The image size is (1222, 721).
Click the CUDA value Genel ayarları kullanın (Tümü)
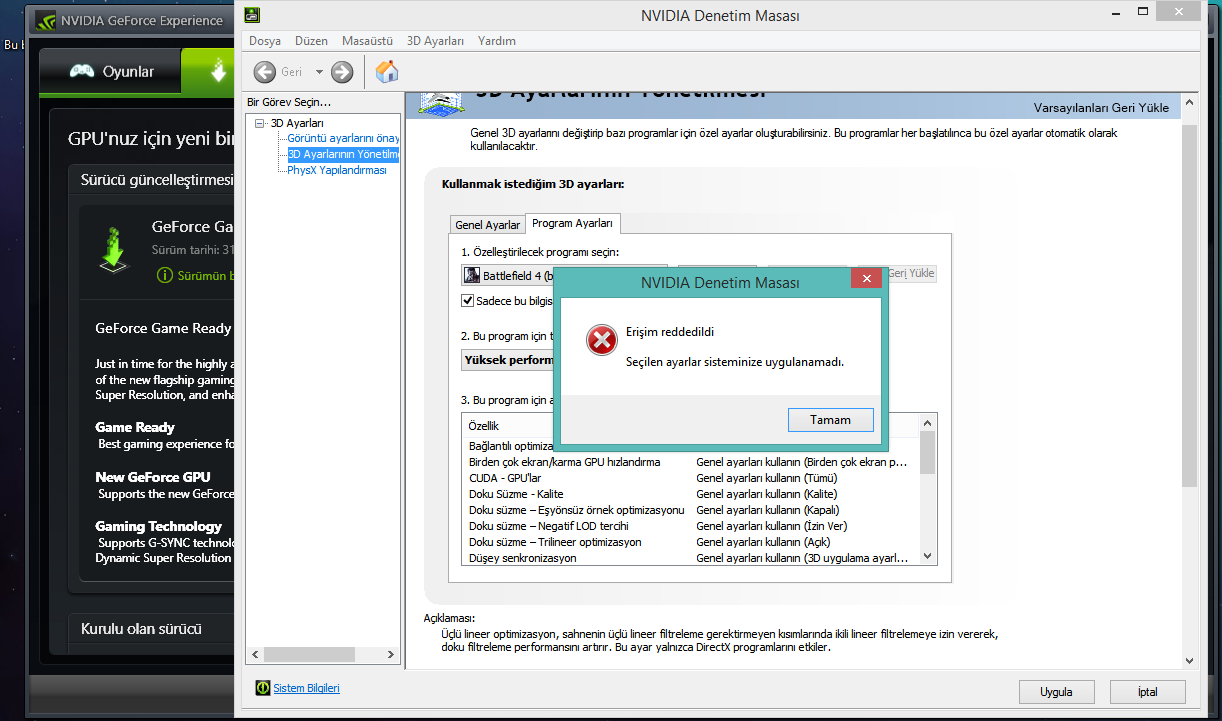(766, 478)
